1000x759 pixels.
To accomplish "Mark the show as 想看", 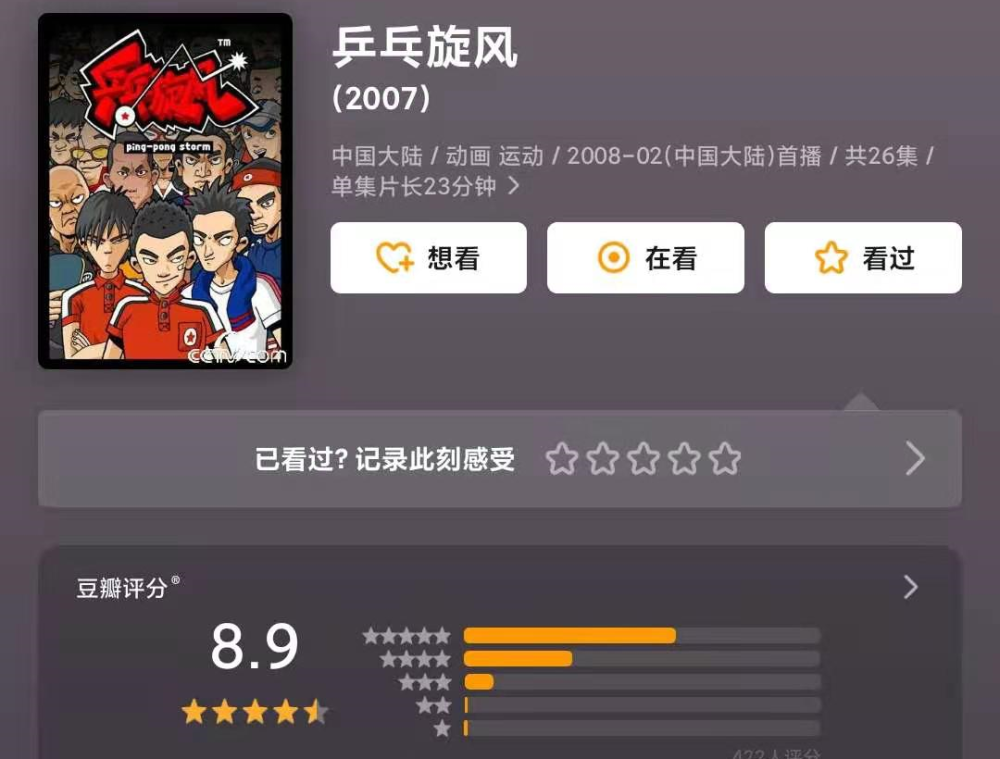I will click(429, 258).
